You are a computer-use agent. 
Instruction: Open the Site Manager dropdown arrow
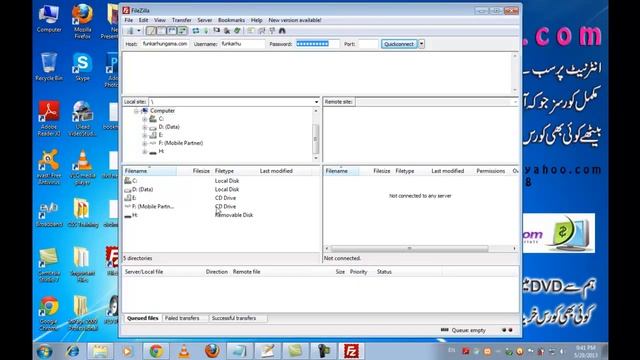point(139,31)
